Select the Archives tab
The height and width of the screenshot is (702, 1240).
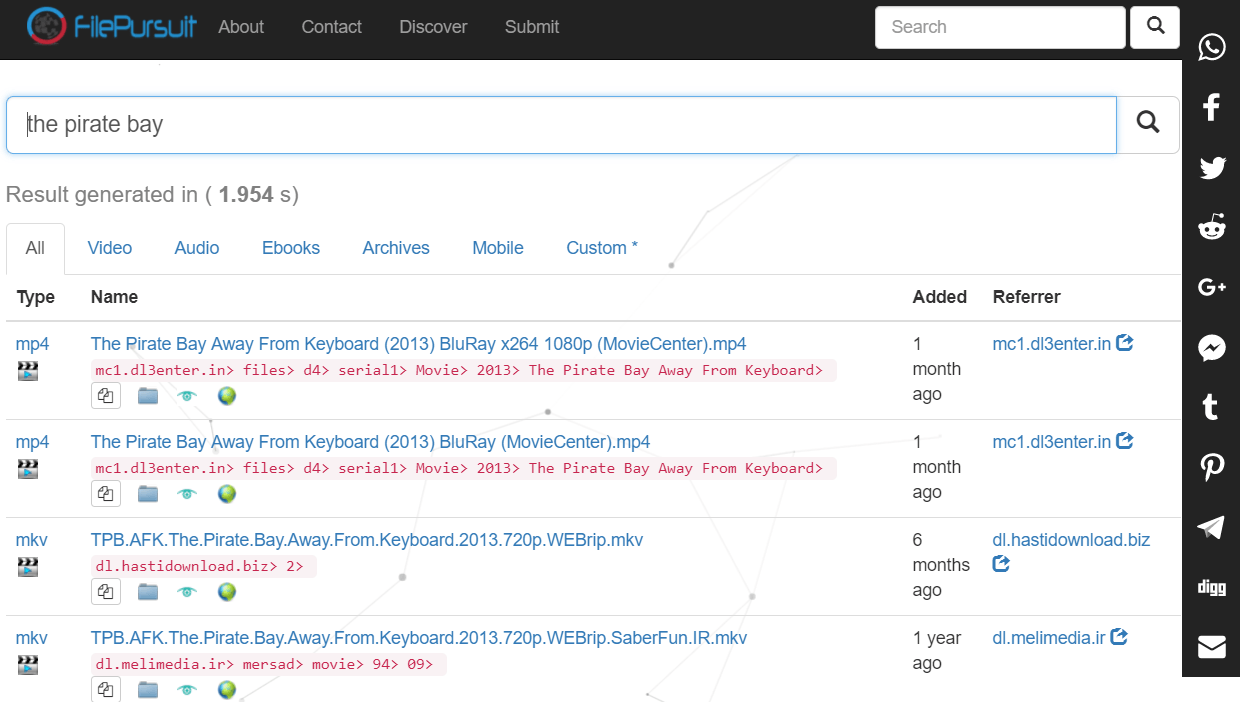tap(396, 248)
